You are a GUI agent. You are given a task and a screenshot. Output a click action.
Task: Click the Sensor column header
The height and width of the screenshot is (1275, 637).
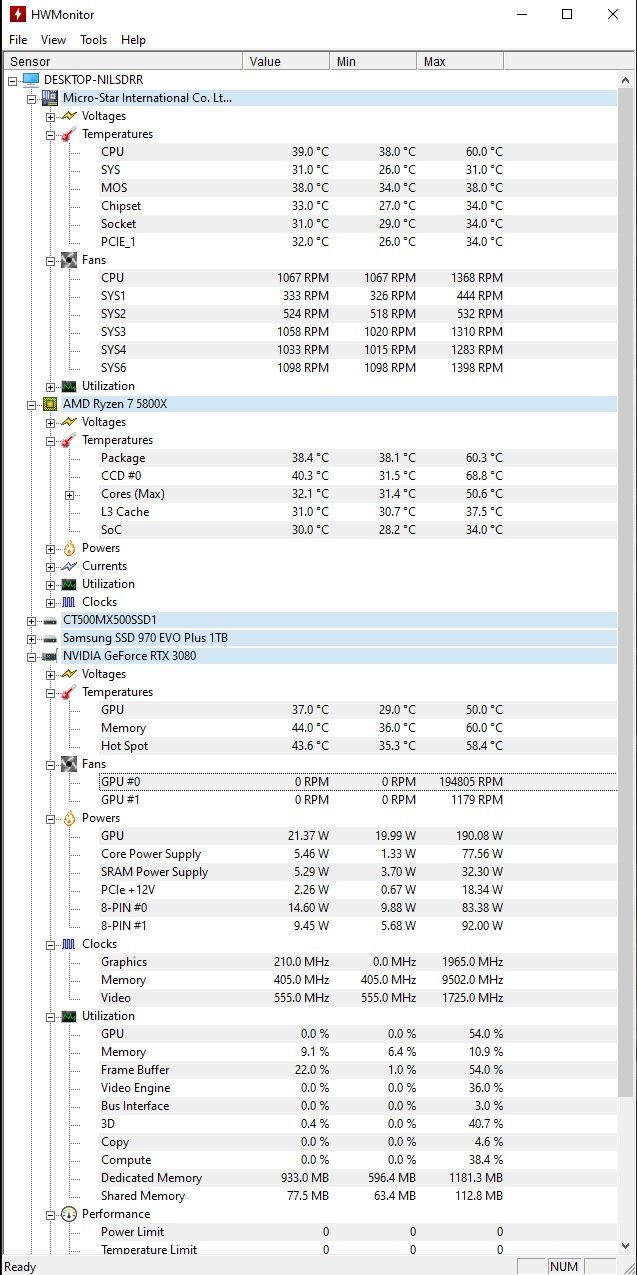pyautogui.click(x=122, y=61)
